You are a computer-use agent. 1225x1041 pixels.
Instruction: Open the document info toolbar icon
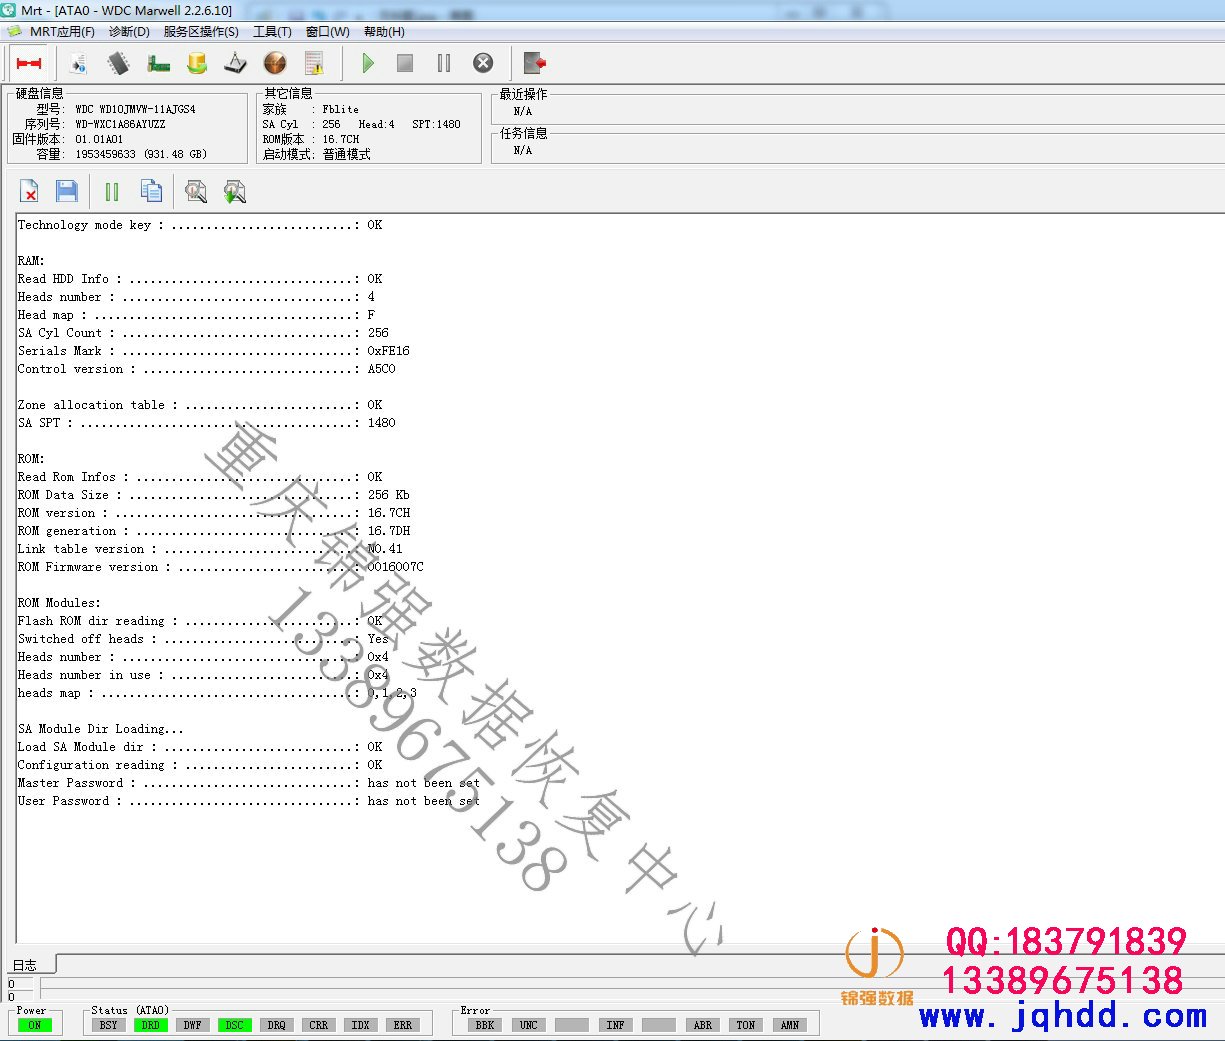(x=78, y=63)
